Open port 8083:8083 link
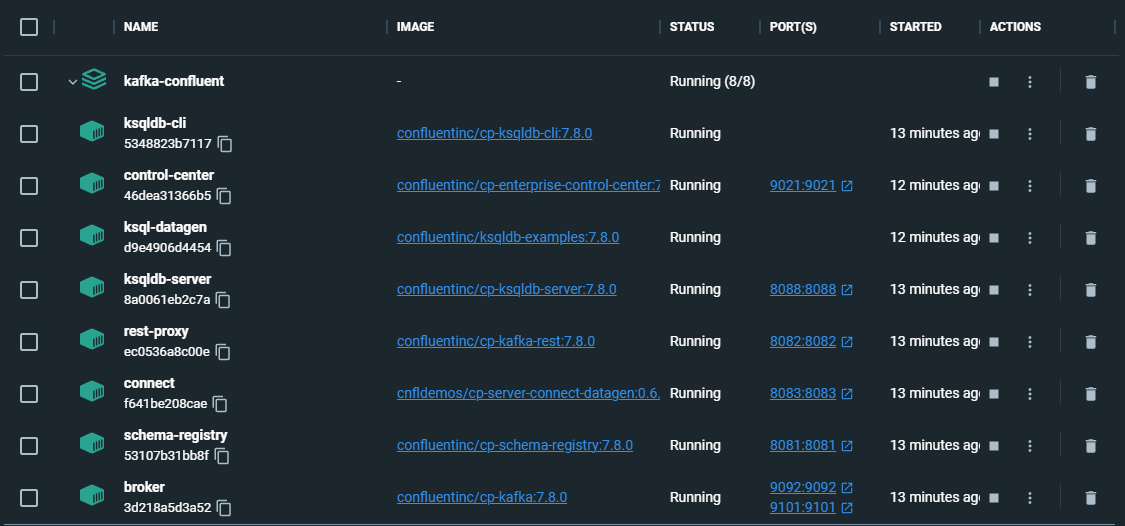 (803, 394)
